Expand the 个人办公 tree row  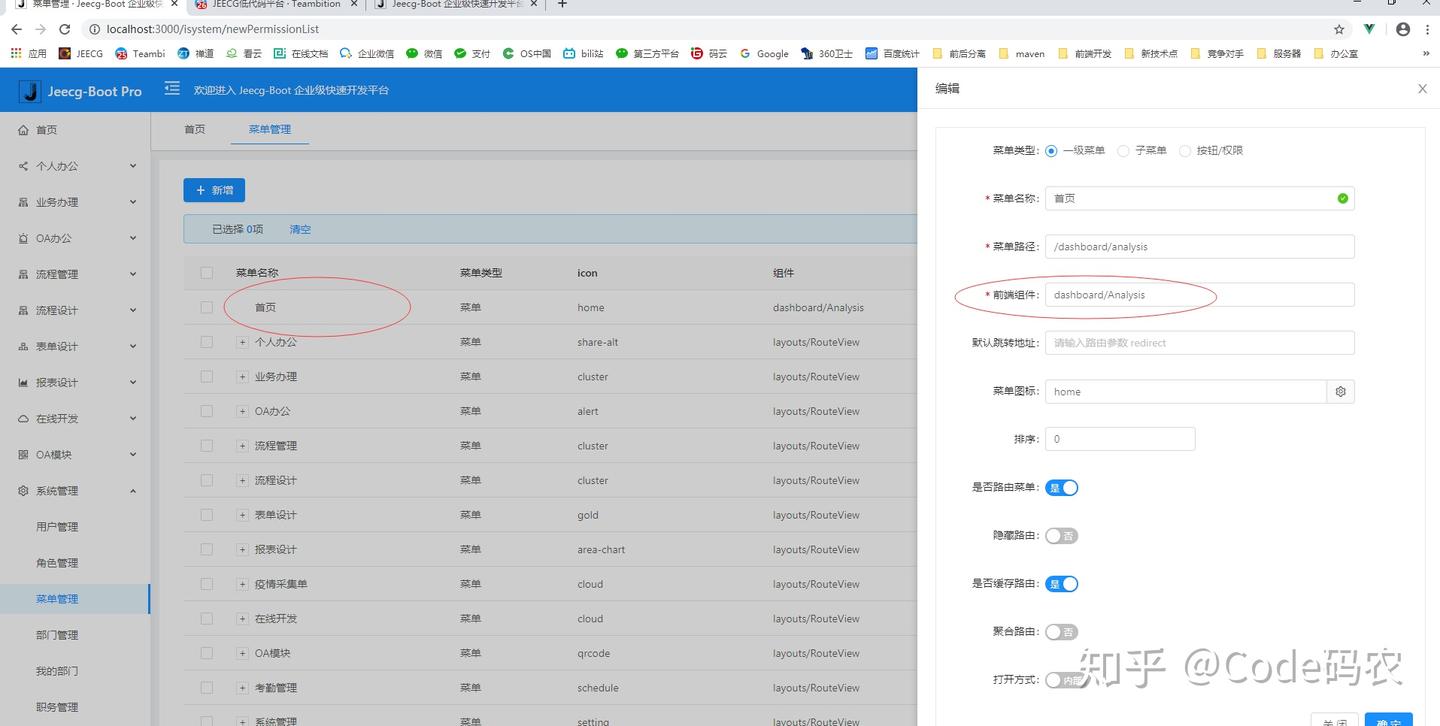point(242,342)
